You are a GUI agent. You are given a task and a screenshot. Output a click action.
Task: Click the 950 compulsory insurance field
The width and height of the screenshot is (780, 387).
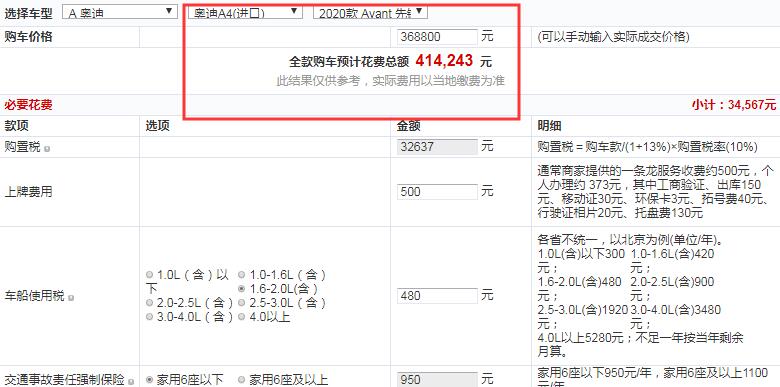click(x=437, y=380)
